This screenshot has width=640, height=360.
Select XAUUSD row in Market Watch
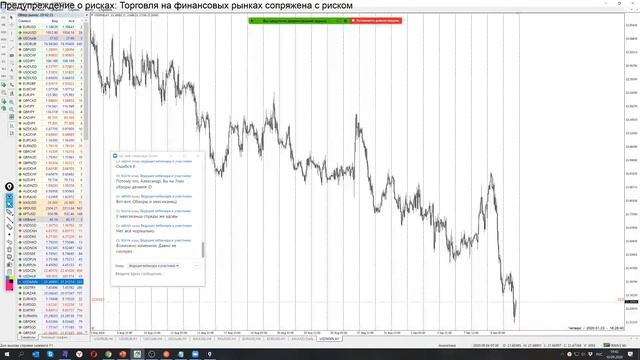pos(51,32)
